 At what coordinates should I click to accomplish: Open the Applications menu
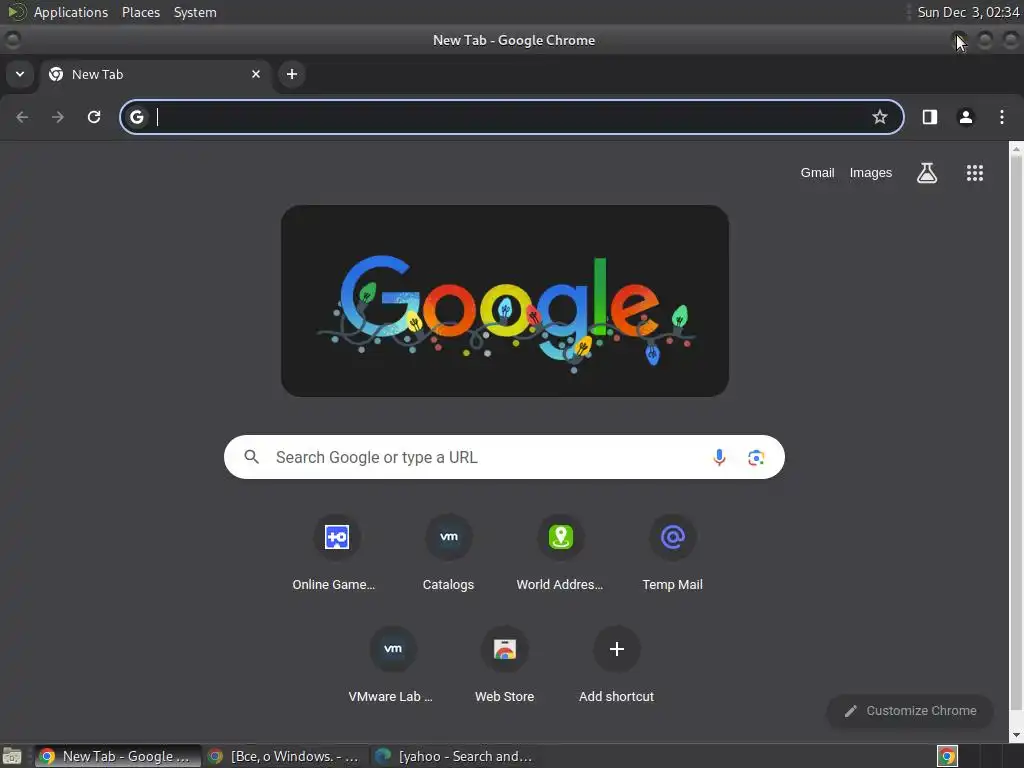click(71, 12)
